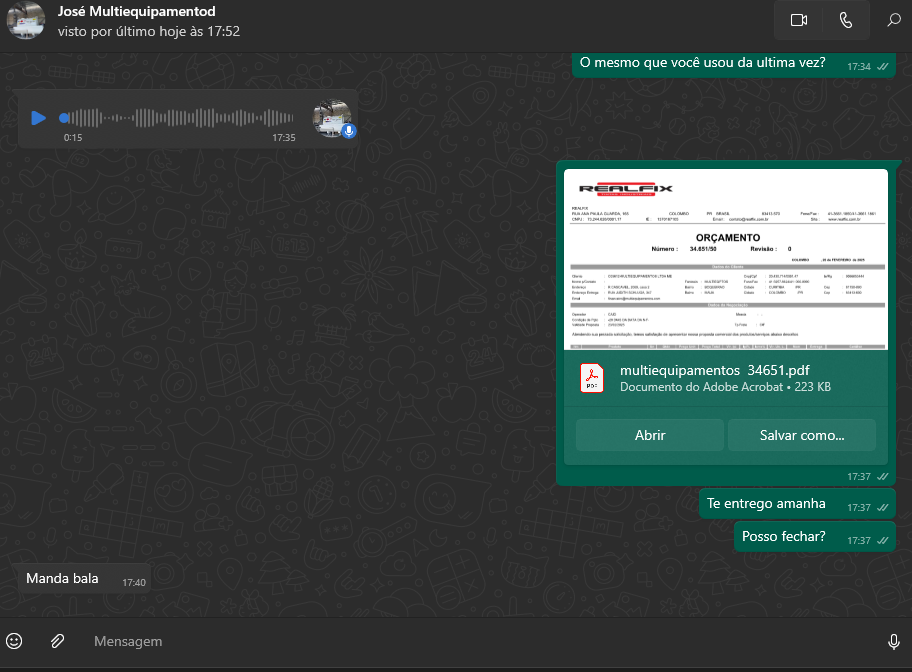Record a voice message with microphone
912x672 pixels.
pyautogui.click(x=893, y=641)
